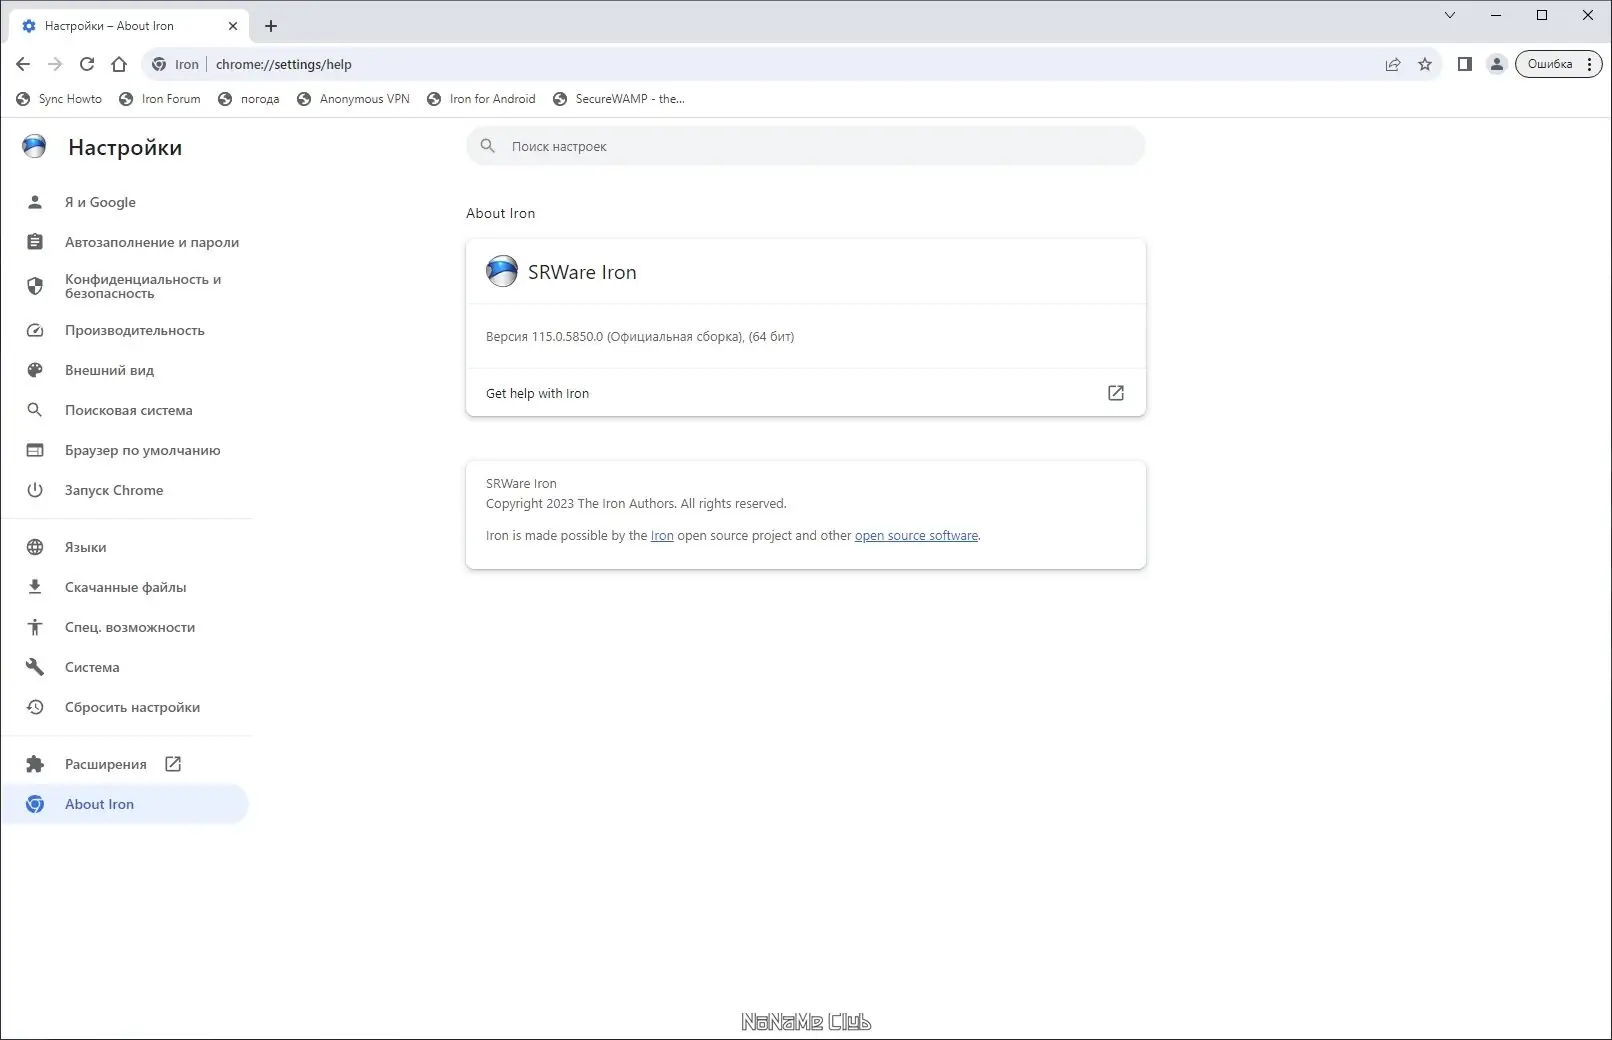Open the Iron Forum bookmark

coord(160,99)
